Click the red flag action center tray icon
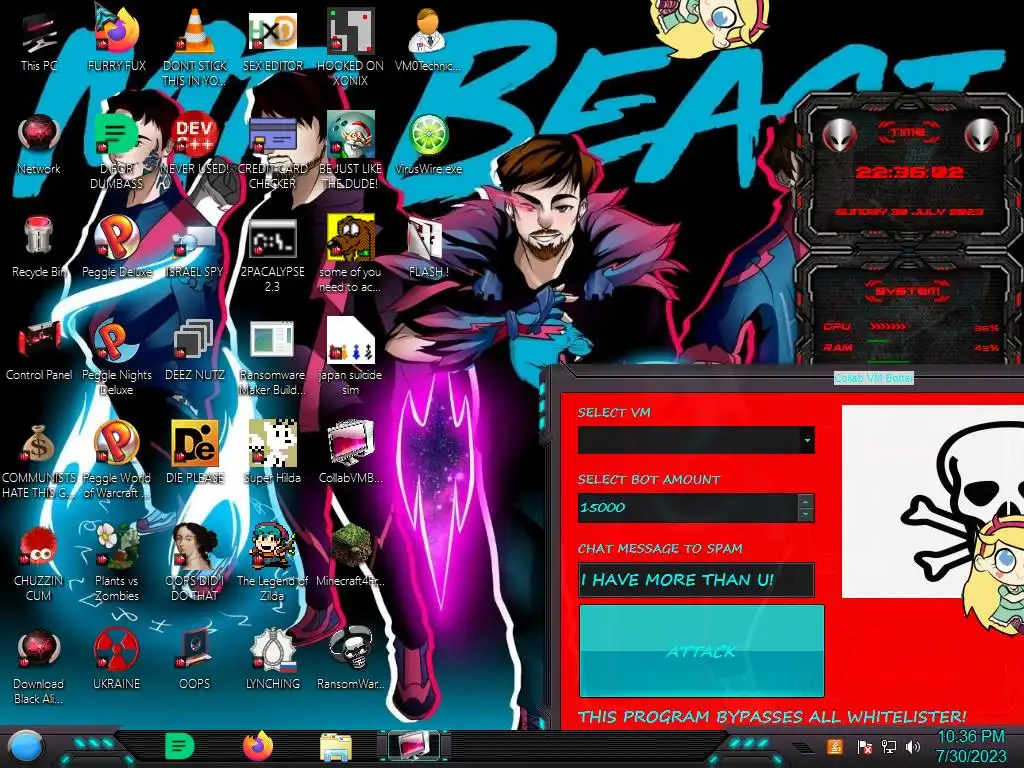This screenshot has height=768, width=1024. pyautogui.click(x=864, y=746)
